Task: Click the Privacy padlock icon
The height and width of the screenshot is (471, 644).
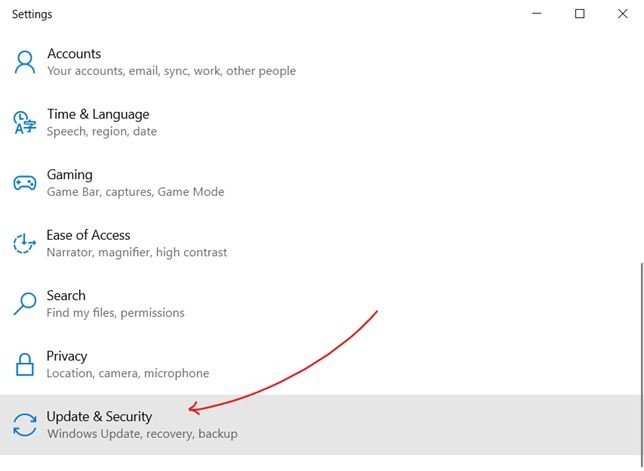Action: tap(24, 364)
